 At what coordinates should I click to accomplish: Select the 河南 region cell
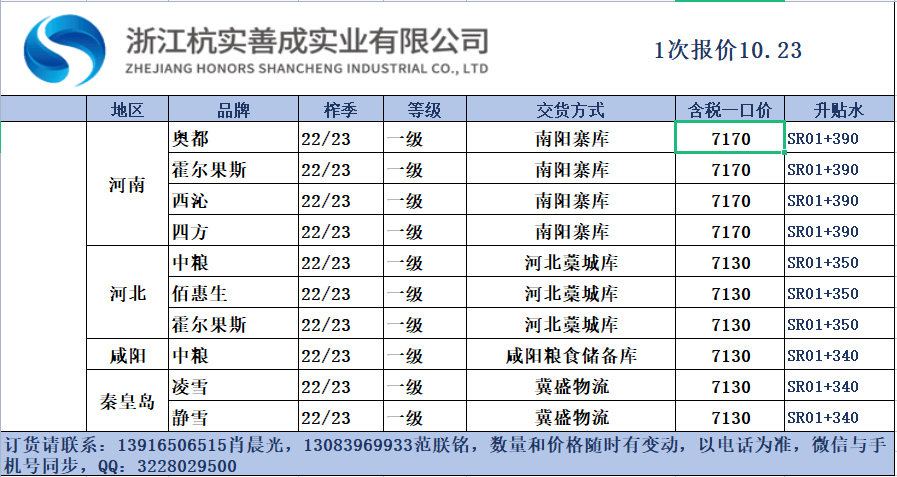point(127,185)
